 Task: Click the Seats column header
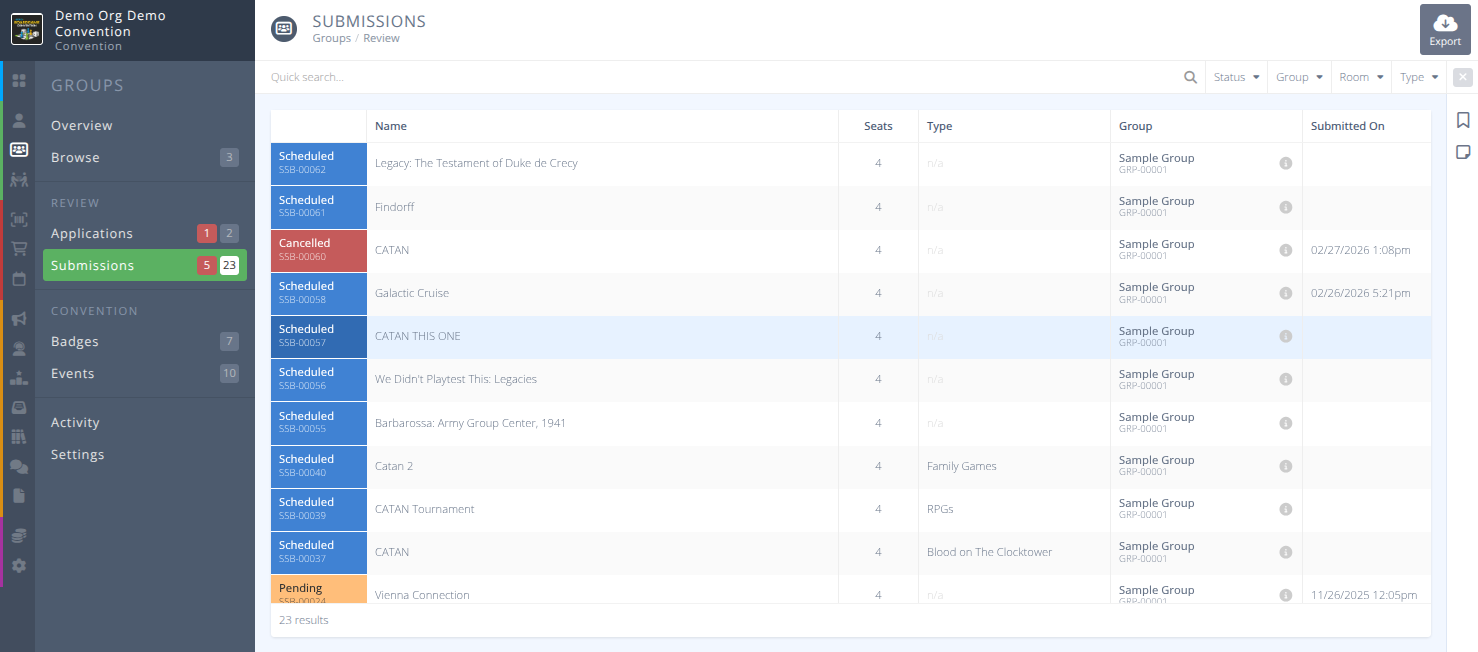click(878, 126)
